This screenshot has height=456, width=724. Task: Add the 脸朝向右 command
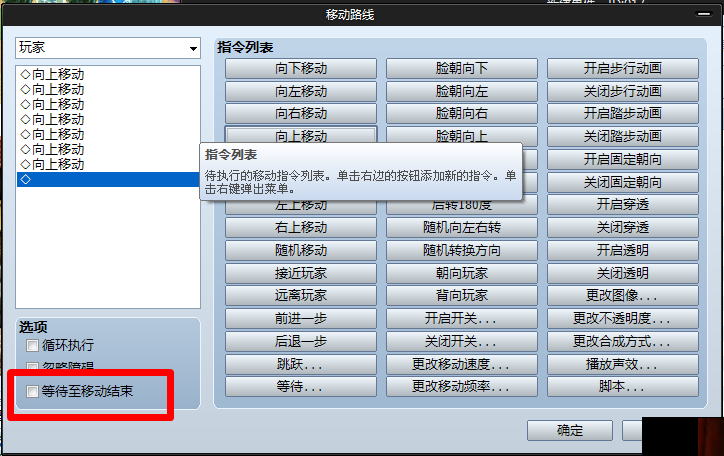462,114
